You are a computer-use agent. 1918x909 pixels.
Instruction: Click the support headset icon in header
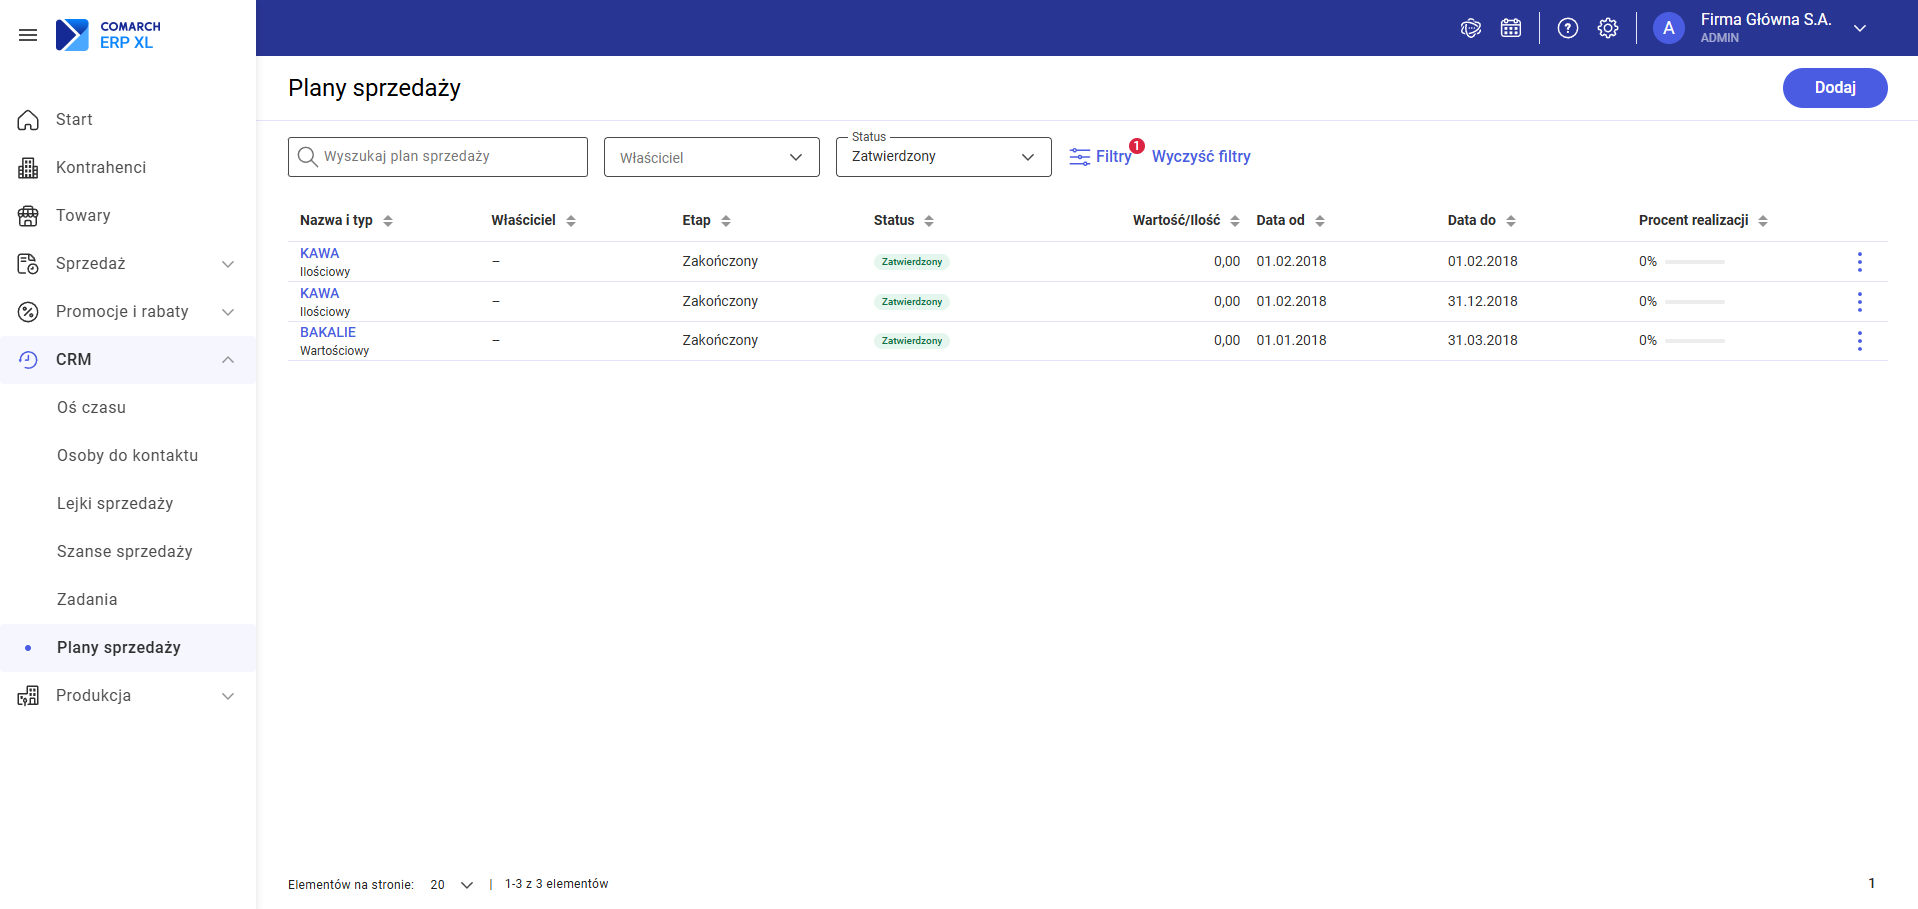(x=1471, y=28)
